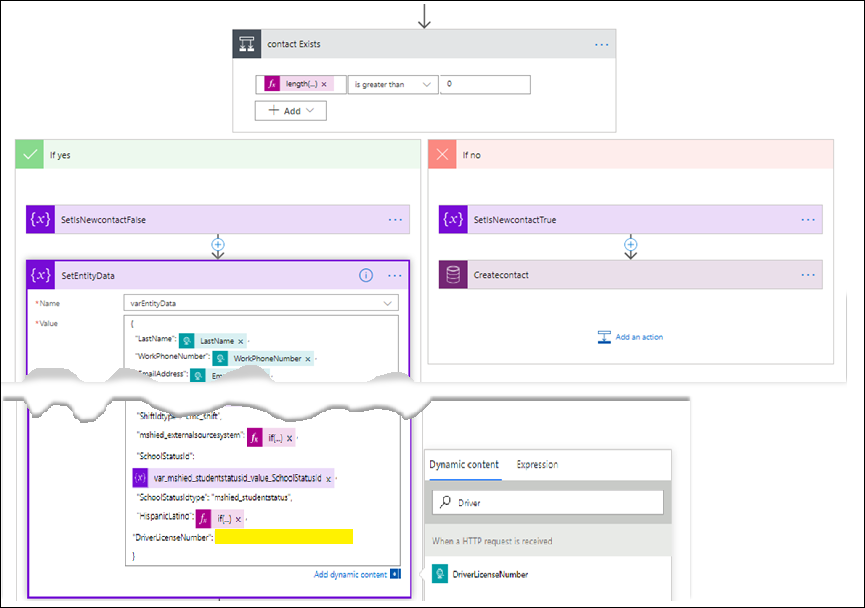Remove the WorkPhoneNumber dynamic token
Image resolution: width=865 pixels, height=608 pixels.
pos(307,359)
